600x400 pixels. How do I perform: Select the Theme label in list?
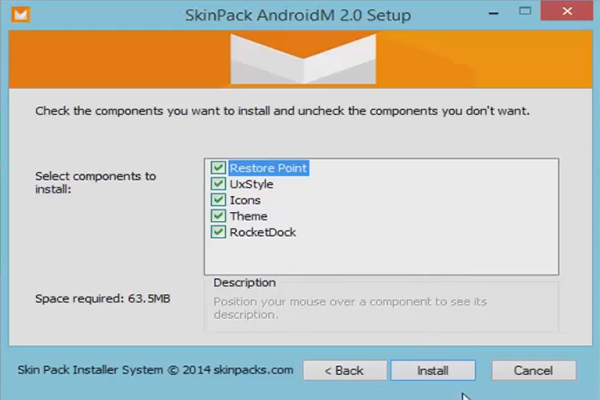(x=248, y=216)
